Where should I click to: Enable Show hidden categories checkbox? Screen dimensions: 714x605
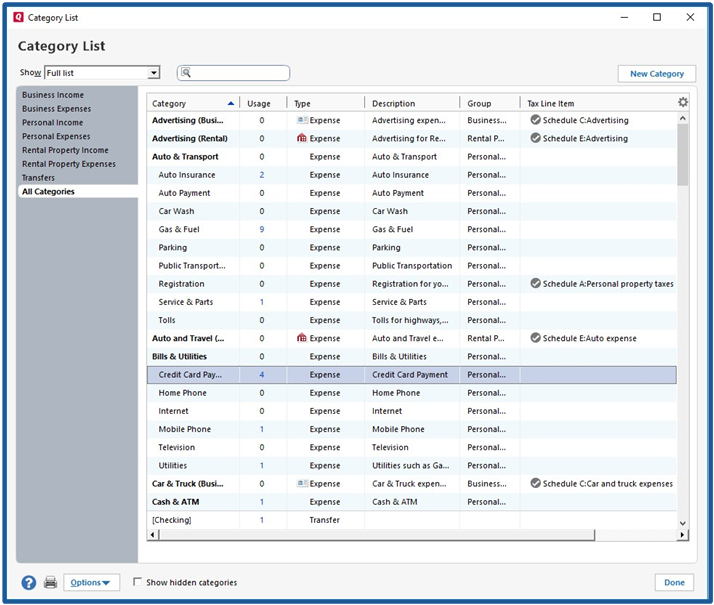138,582
